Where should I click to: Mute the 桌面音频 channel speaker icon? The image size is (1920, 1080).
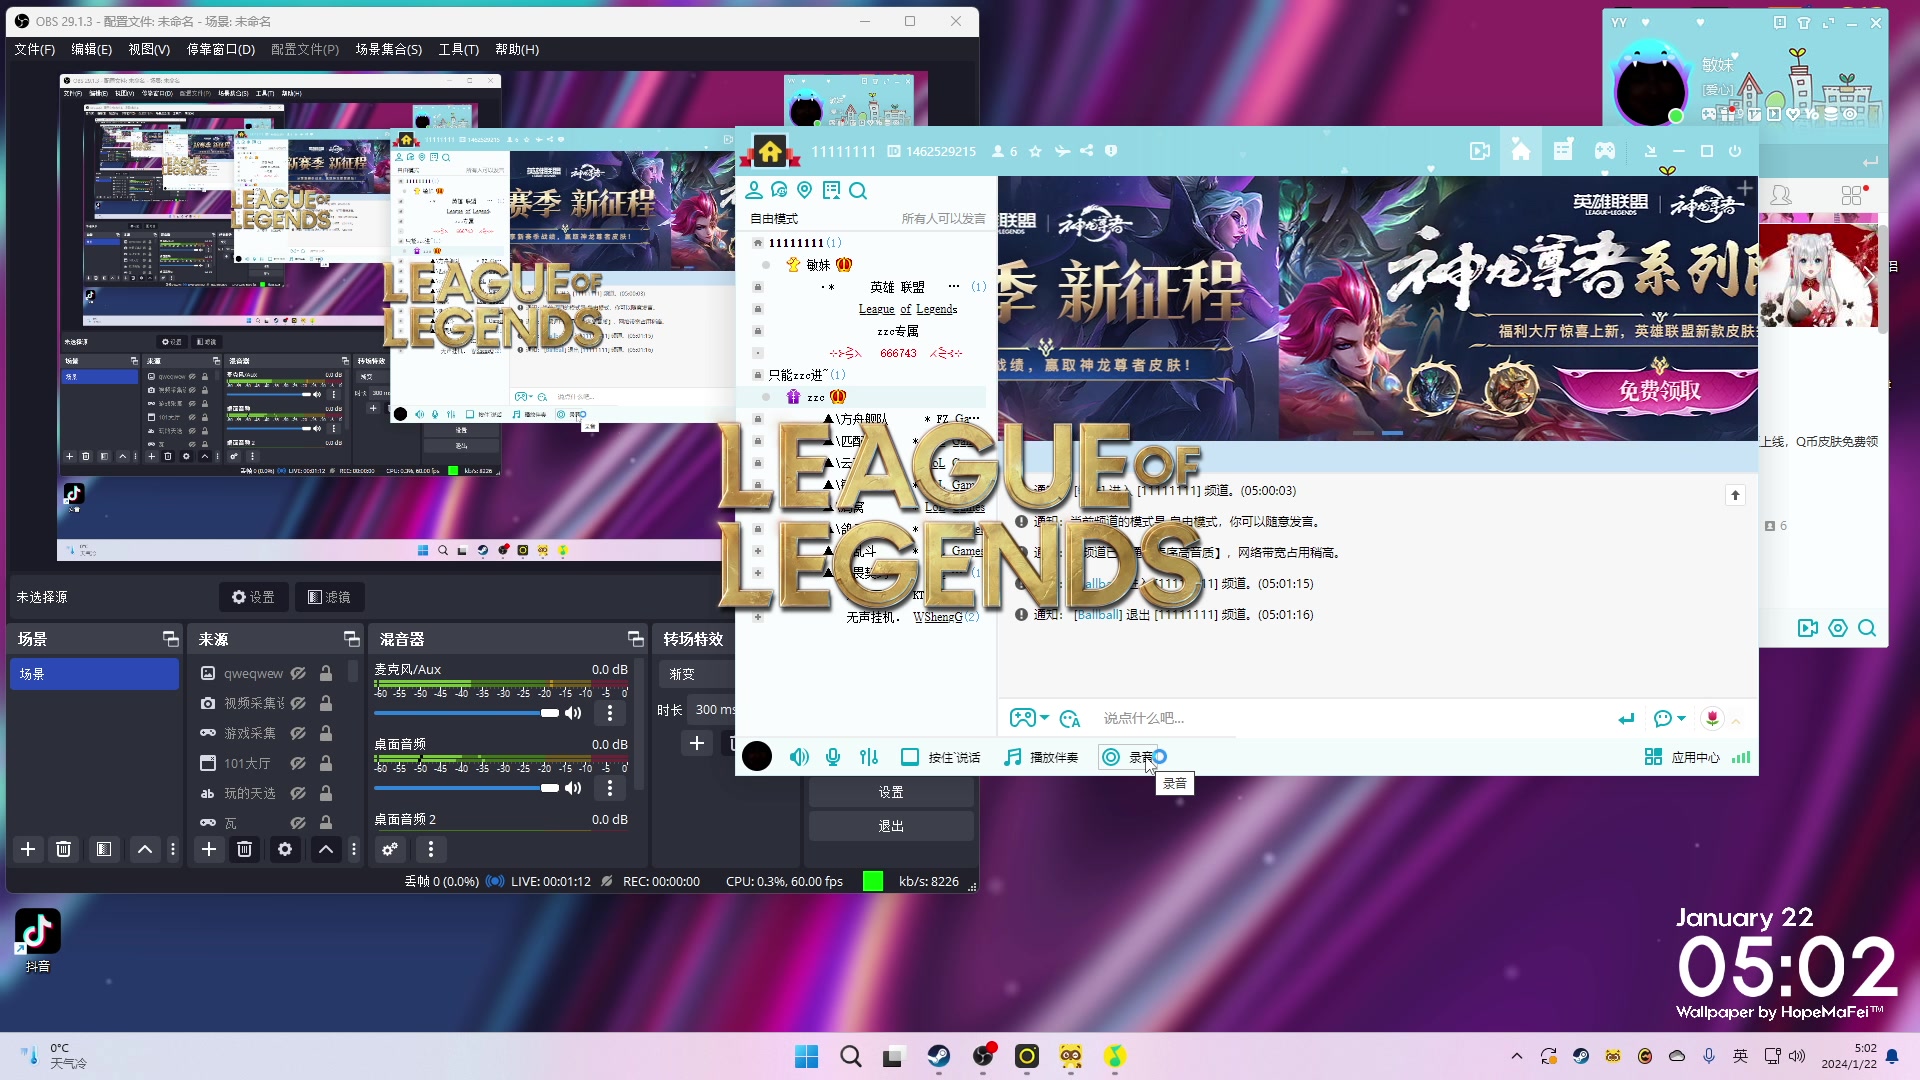(573, 788)
